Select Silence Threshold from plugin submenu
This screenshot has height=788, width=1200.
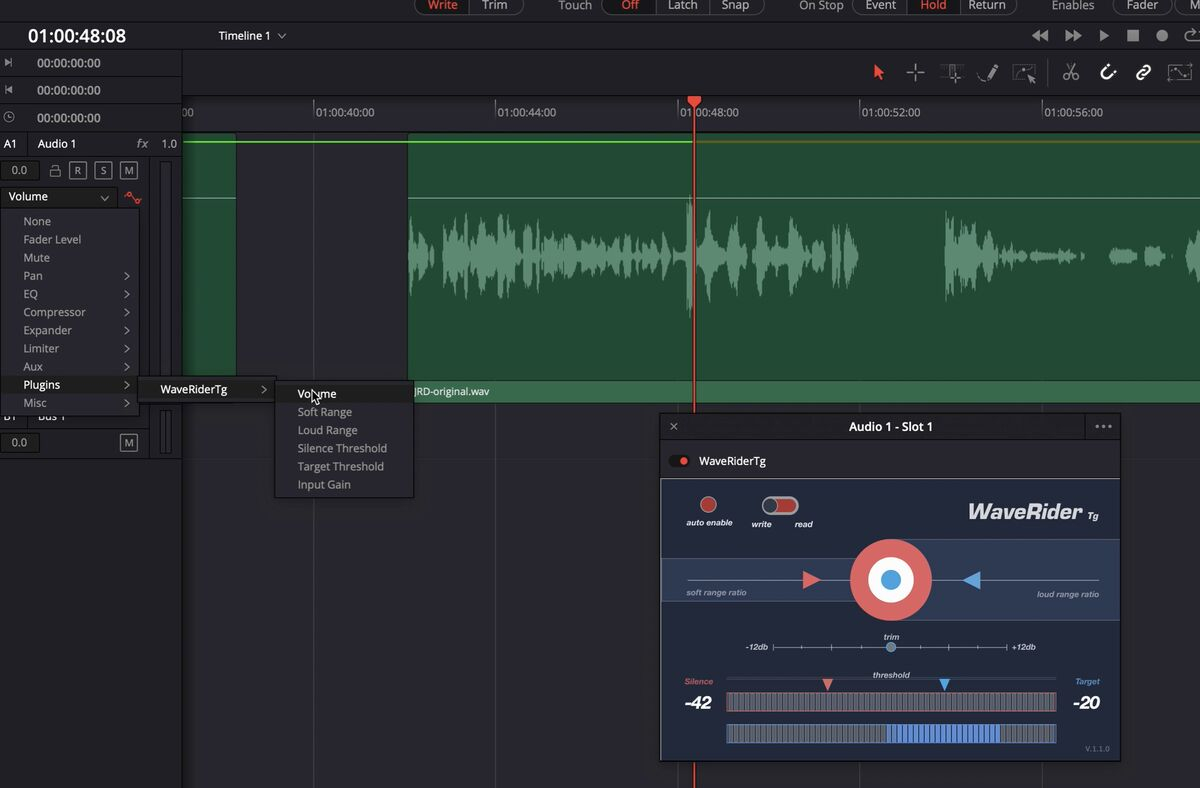pos(342,448)
